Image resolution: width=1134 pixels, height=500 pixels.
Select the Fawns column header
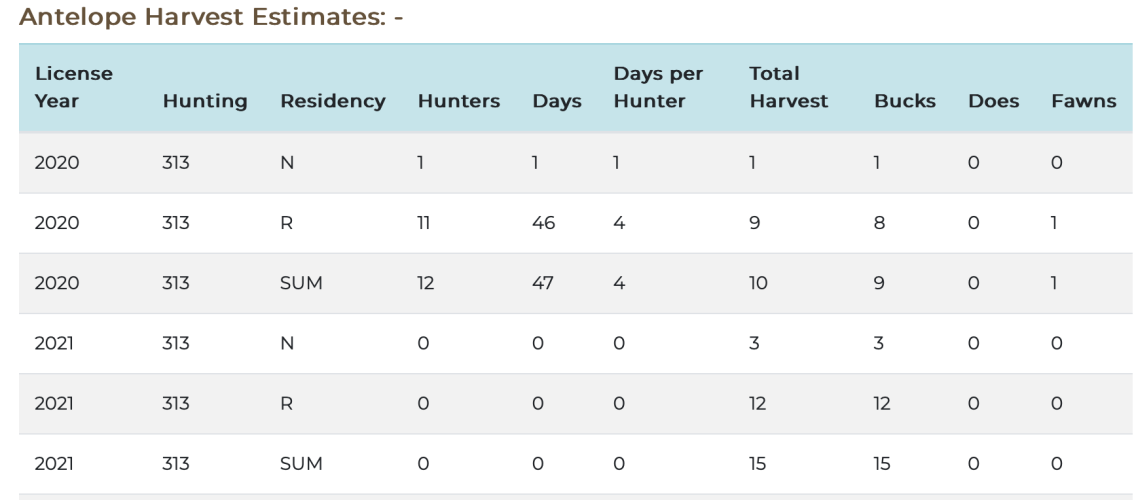tap(1083, 102)
